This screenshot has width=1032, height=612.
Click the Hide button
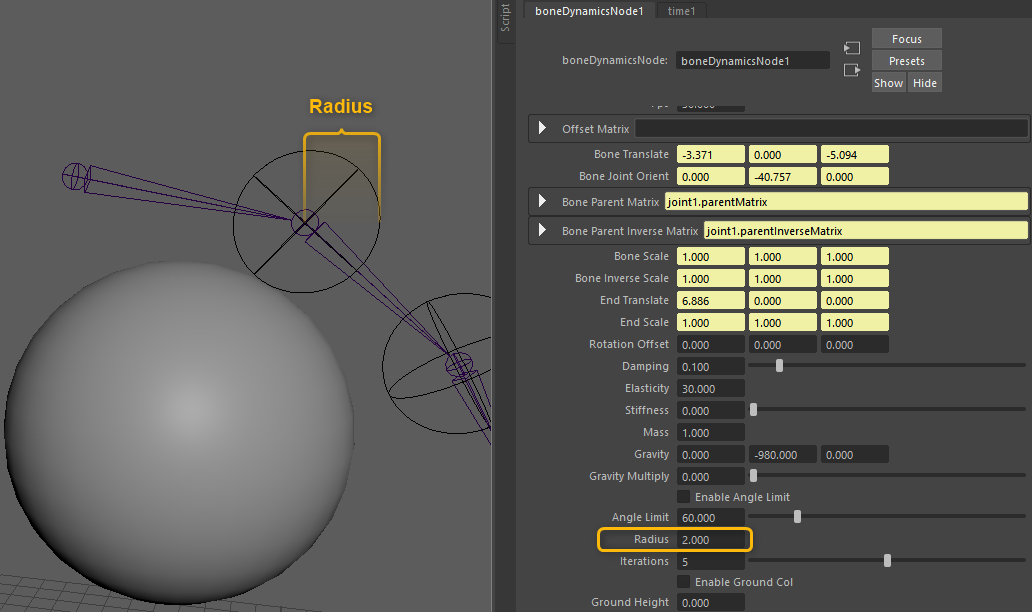tap(925, 83)
